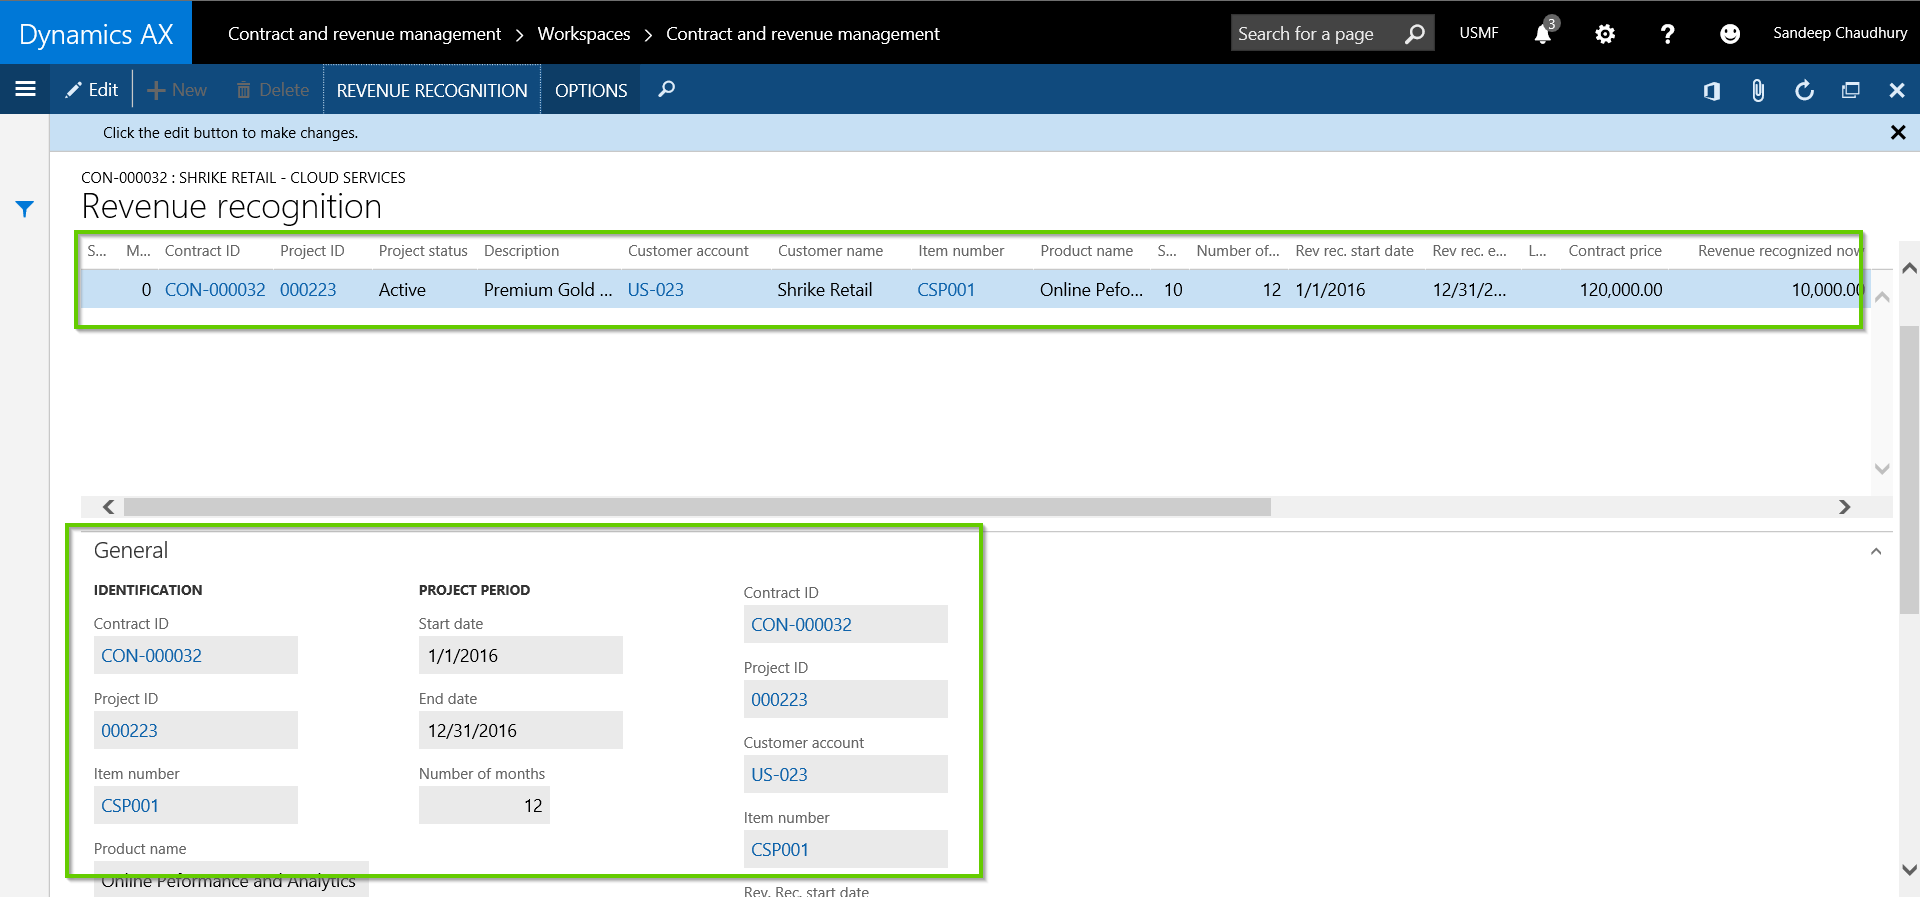The width and height of the screenshot is (1920, 897).
Task: Select the 10,000.00 revenue recognized cell
Action: click(1827, 290)
